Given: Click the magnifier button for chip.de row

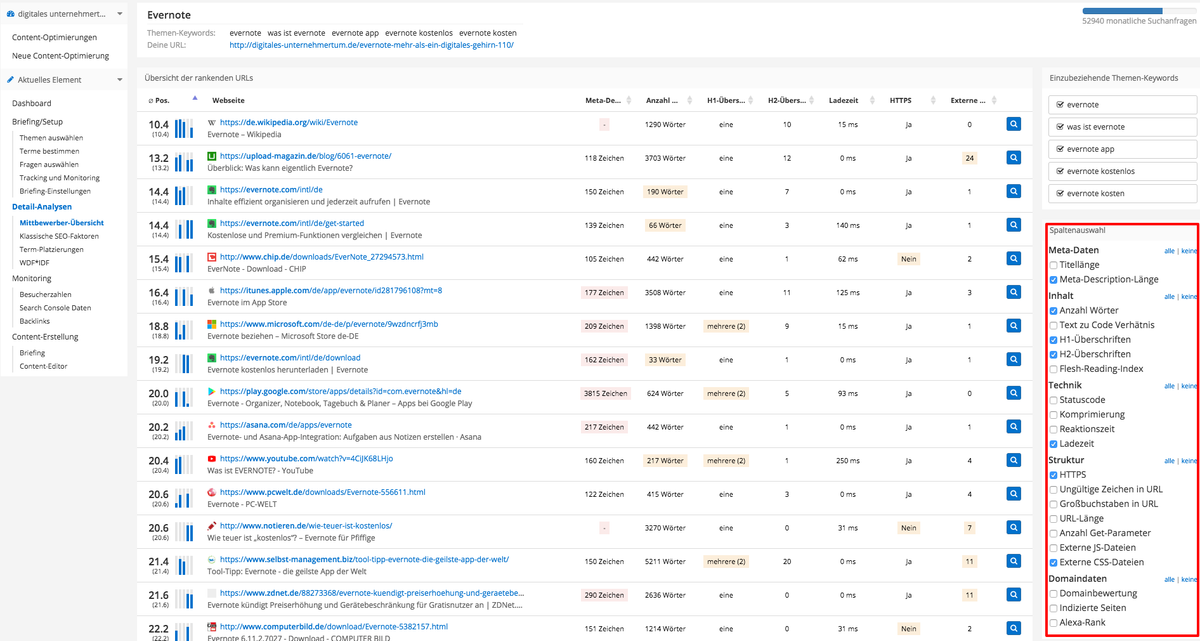Looking at the screenshot, I should pos(1013,259).
